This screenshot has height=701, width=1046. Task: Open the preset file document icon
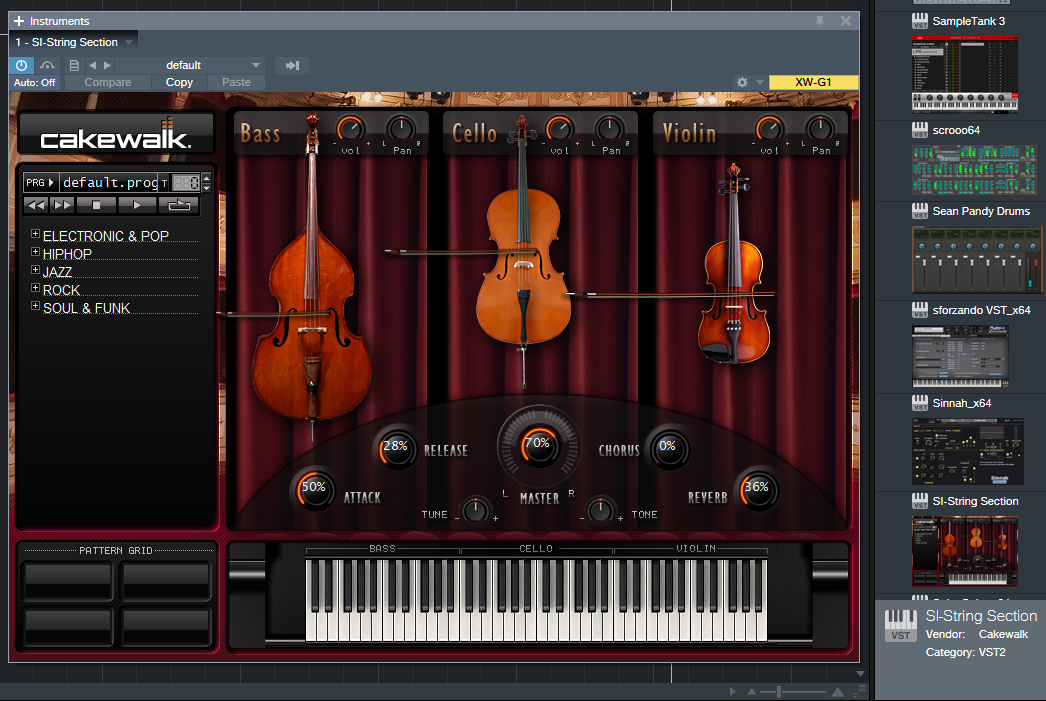click(x=74, y=65)
